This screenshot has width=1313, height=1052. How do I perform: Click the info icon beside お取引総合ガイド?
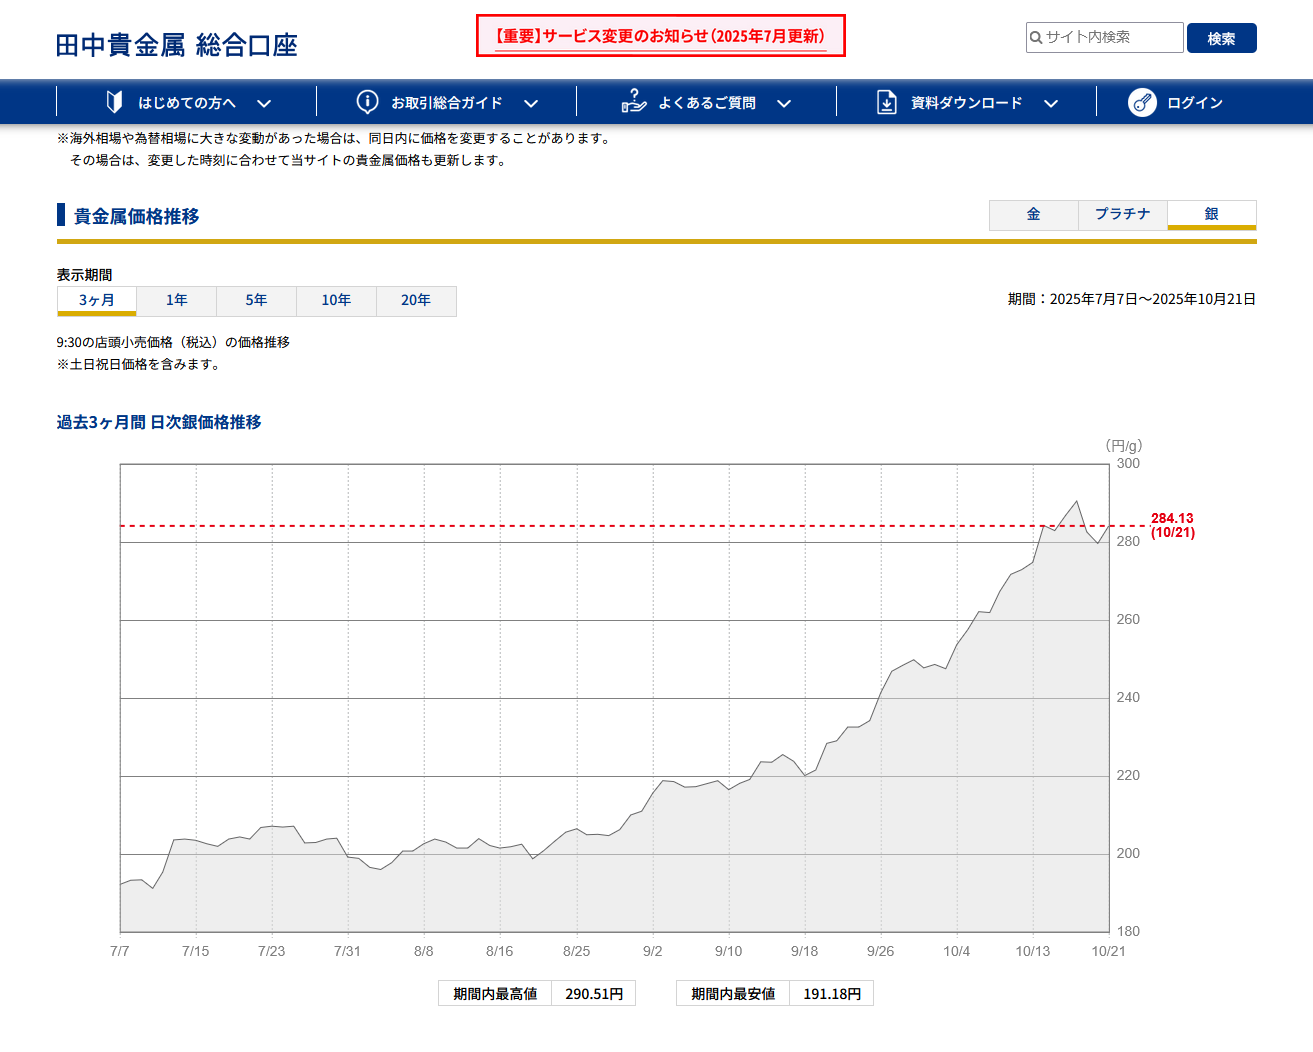point(368,102)
